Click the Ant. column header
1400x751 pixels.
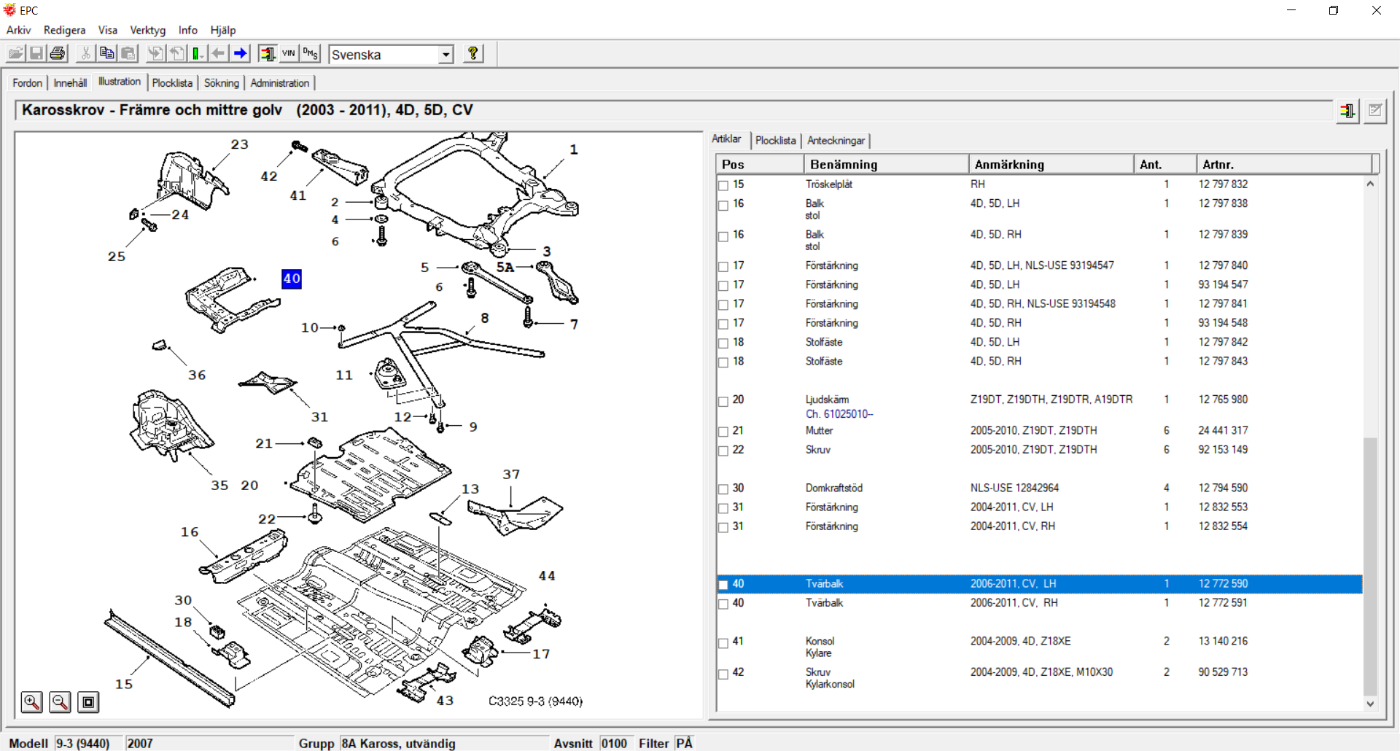(x=1166, y=164)
